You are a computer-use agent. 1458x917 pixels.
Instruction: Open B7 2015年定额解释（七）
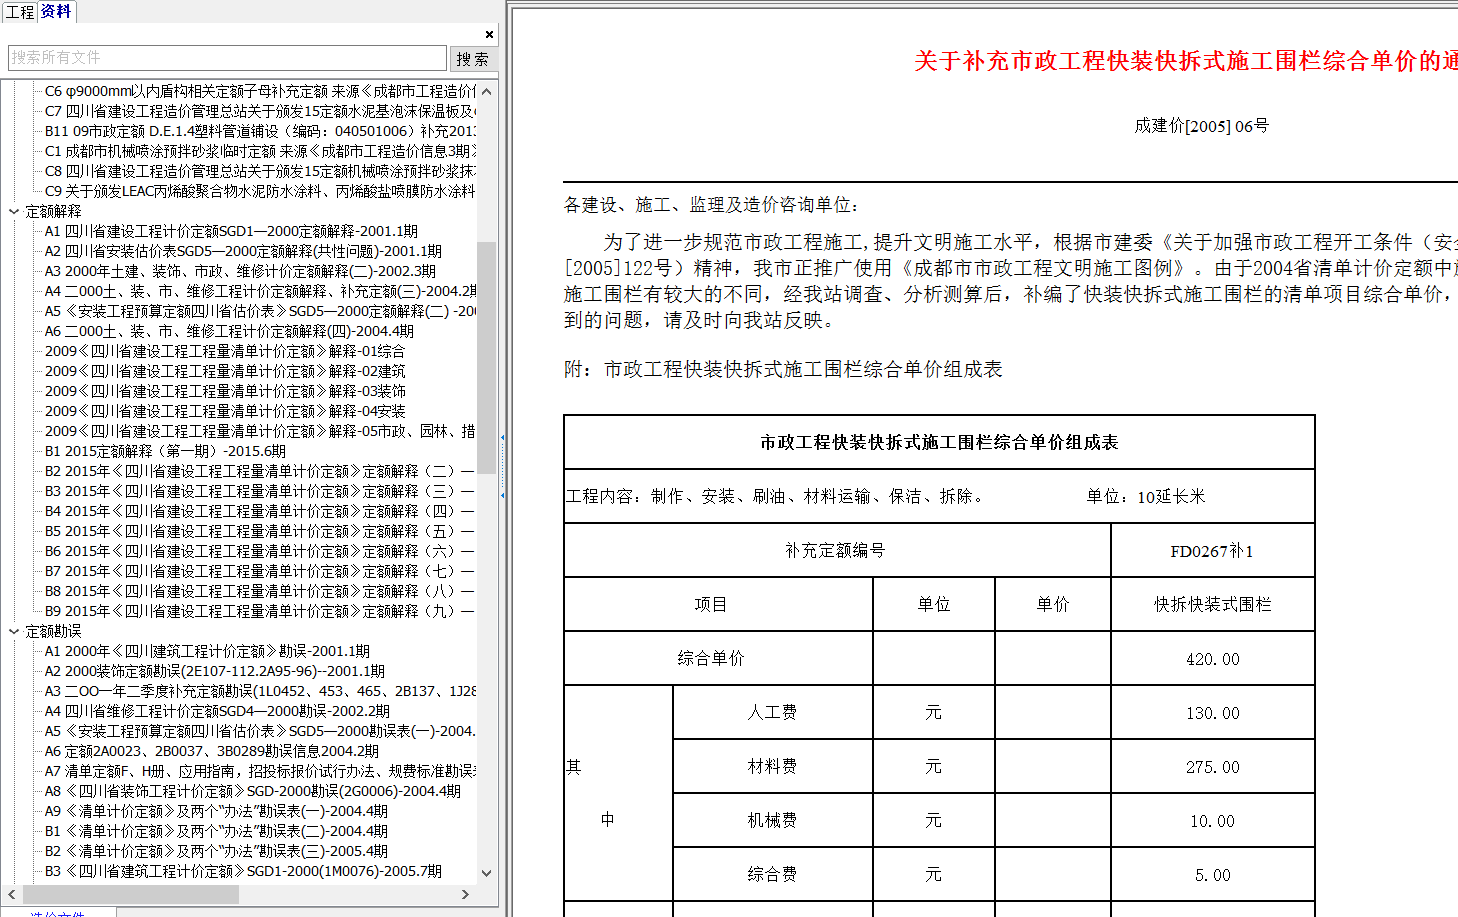pos(260,571)
